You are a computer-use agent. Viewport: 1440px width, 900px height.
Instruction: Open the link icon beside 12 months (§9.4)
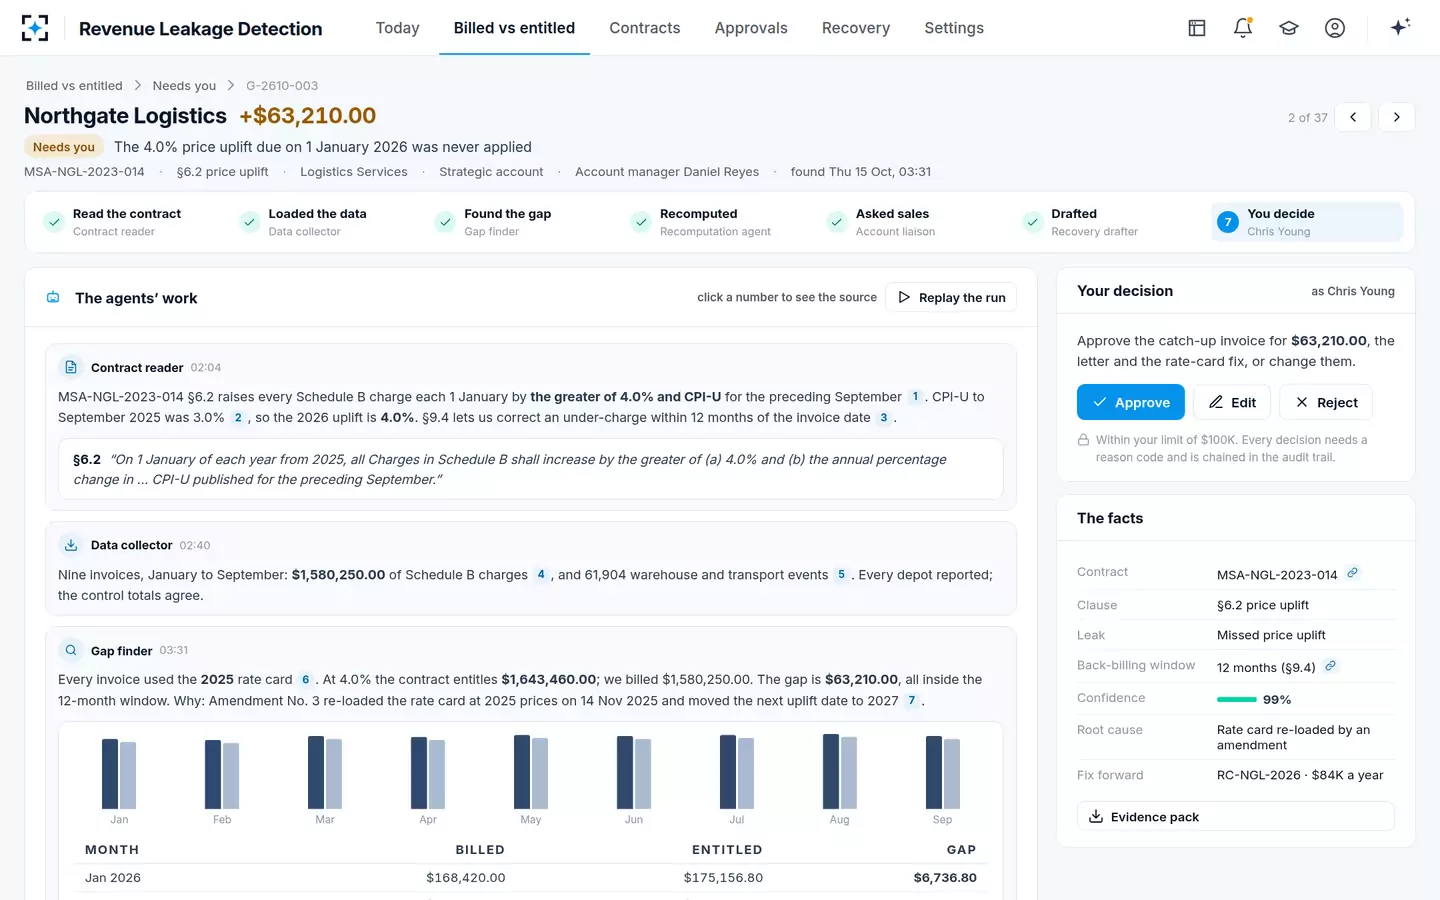[x=1330, y=666]
